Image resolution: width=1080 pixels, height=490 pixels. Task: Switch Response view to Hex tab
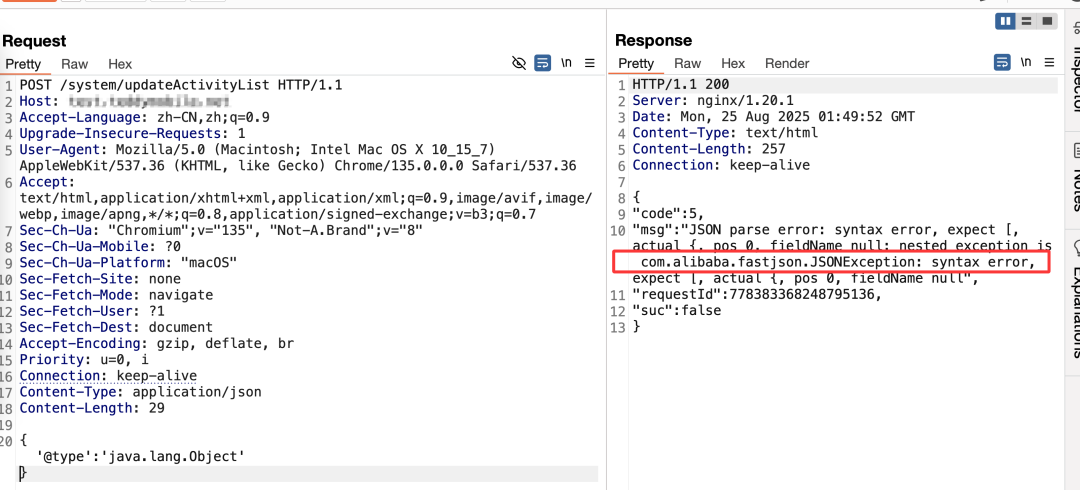coord(733,63)
